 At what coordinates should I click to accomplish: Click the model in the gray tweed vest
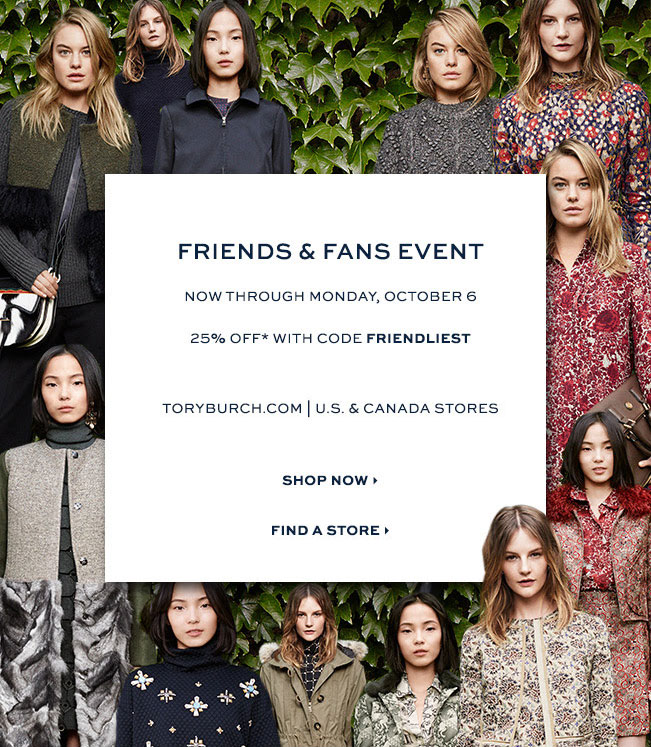pos(52,462)
